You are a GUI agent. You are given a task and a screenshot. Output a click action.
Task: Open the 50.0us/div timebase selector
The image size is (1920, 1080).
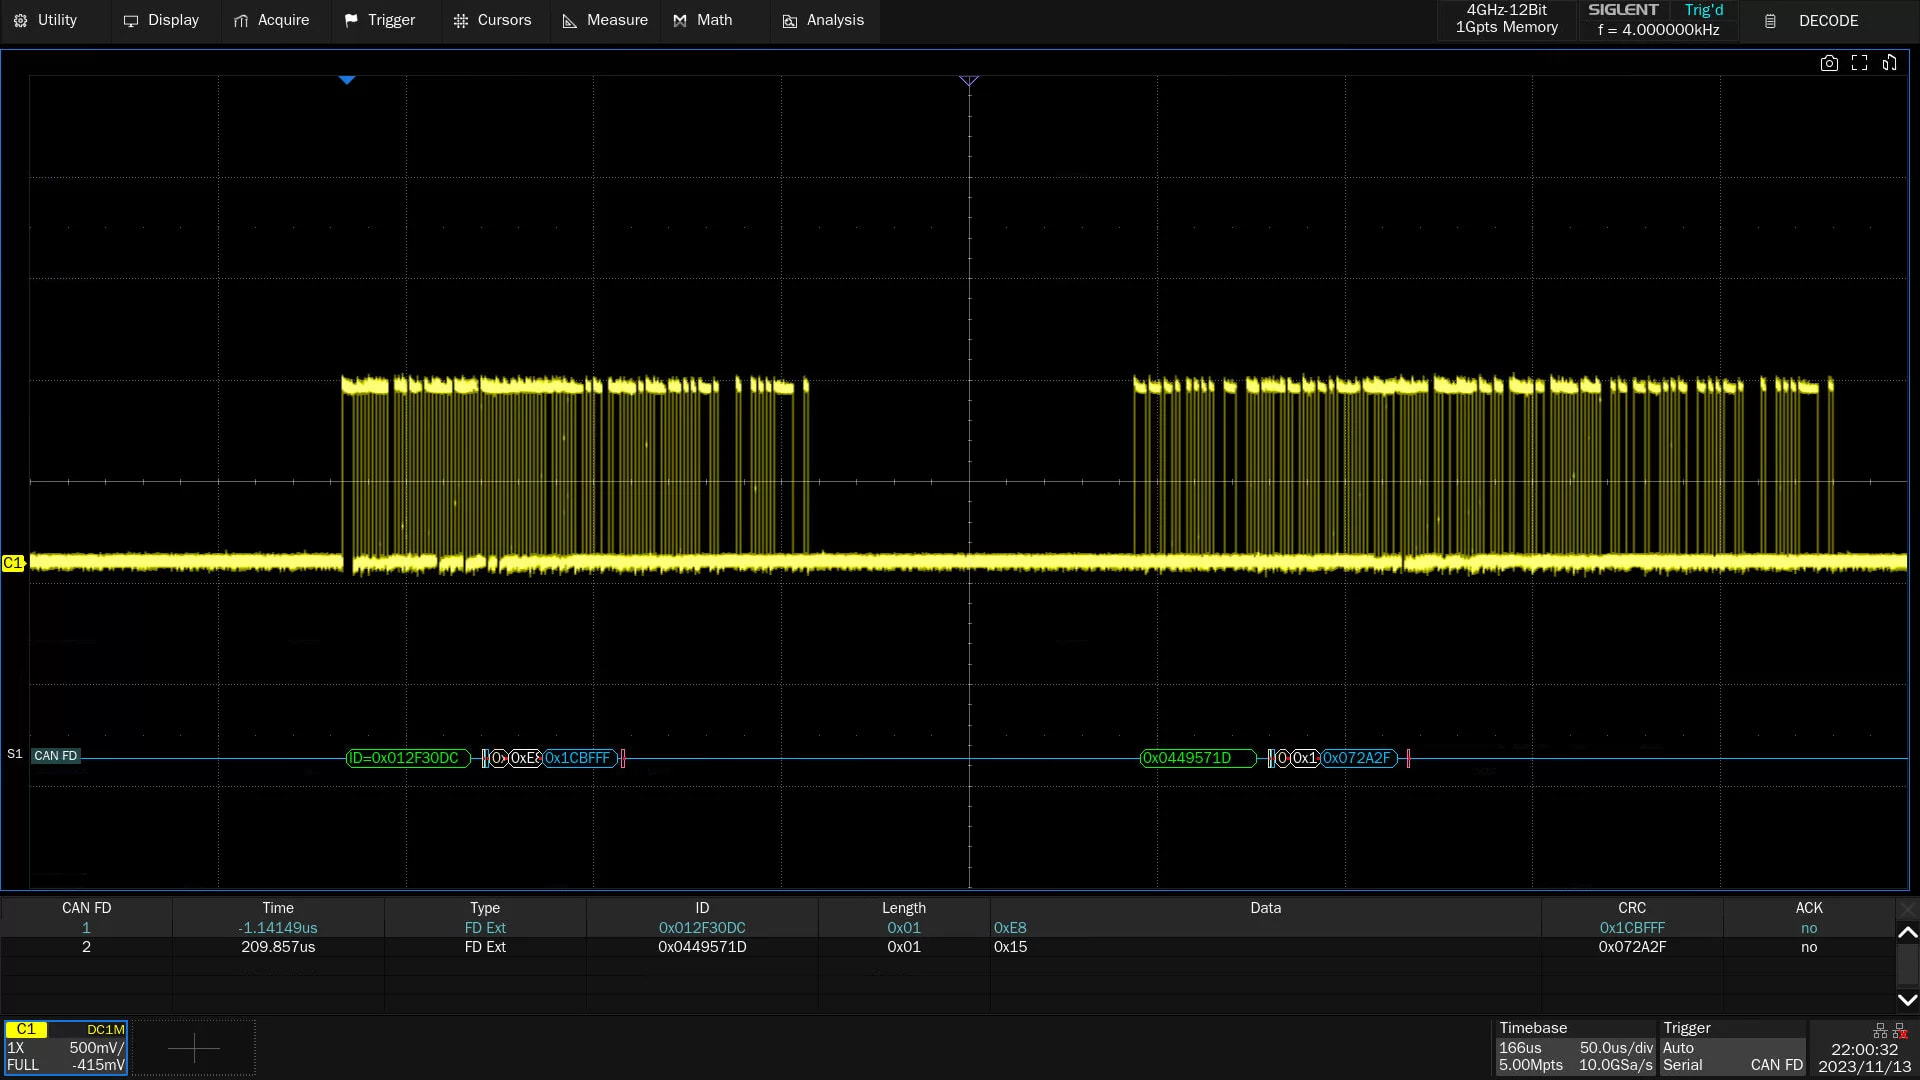point(1616,1048)
